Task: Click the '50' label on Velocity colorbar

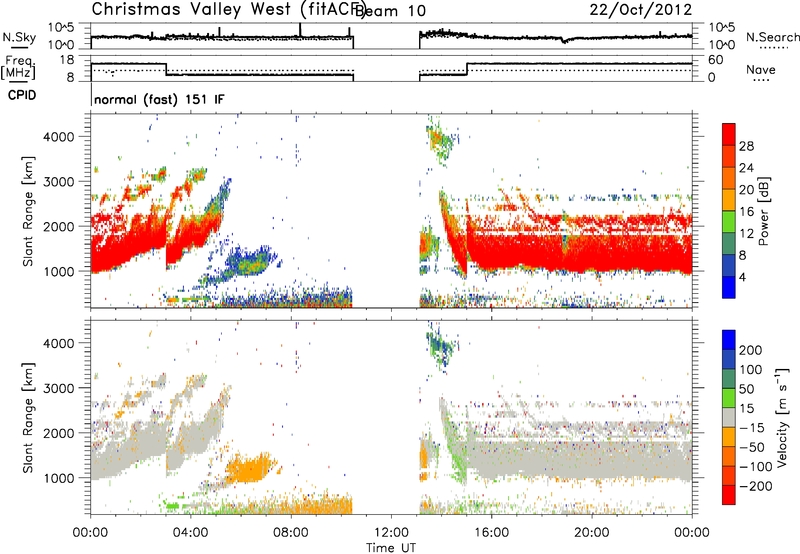Action: tap(746, 389)
